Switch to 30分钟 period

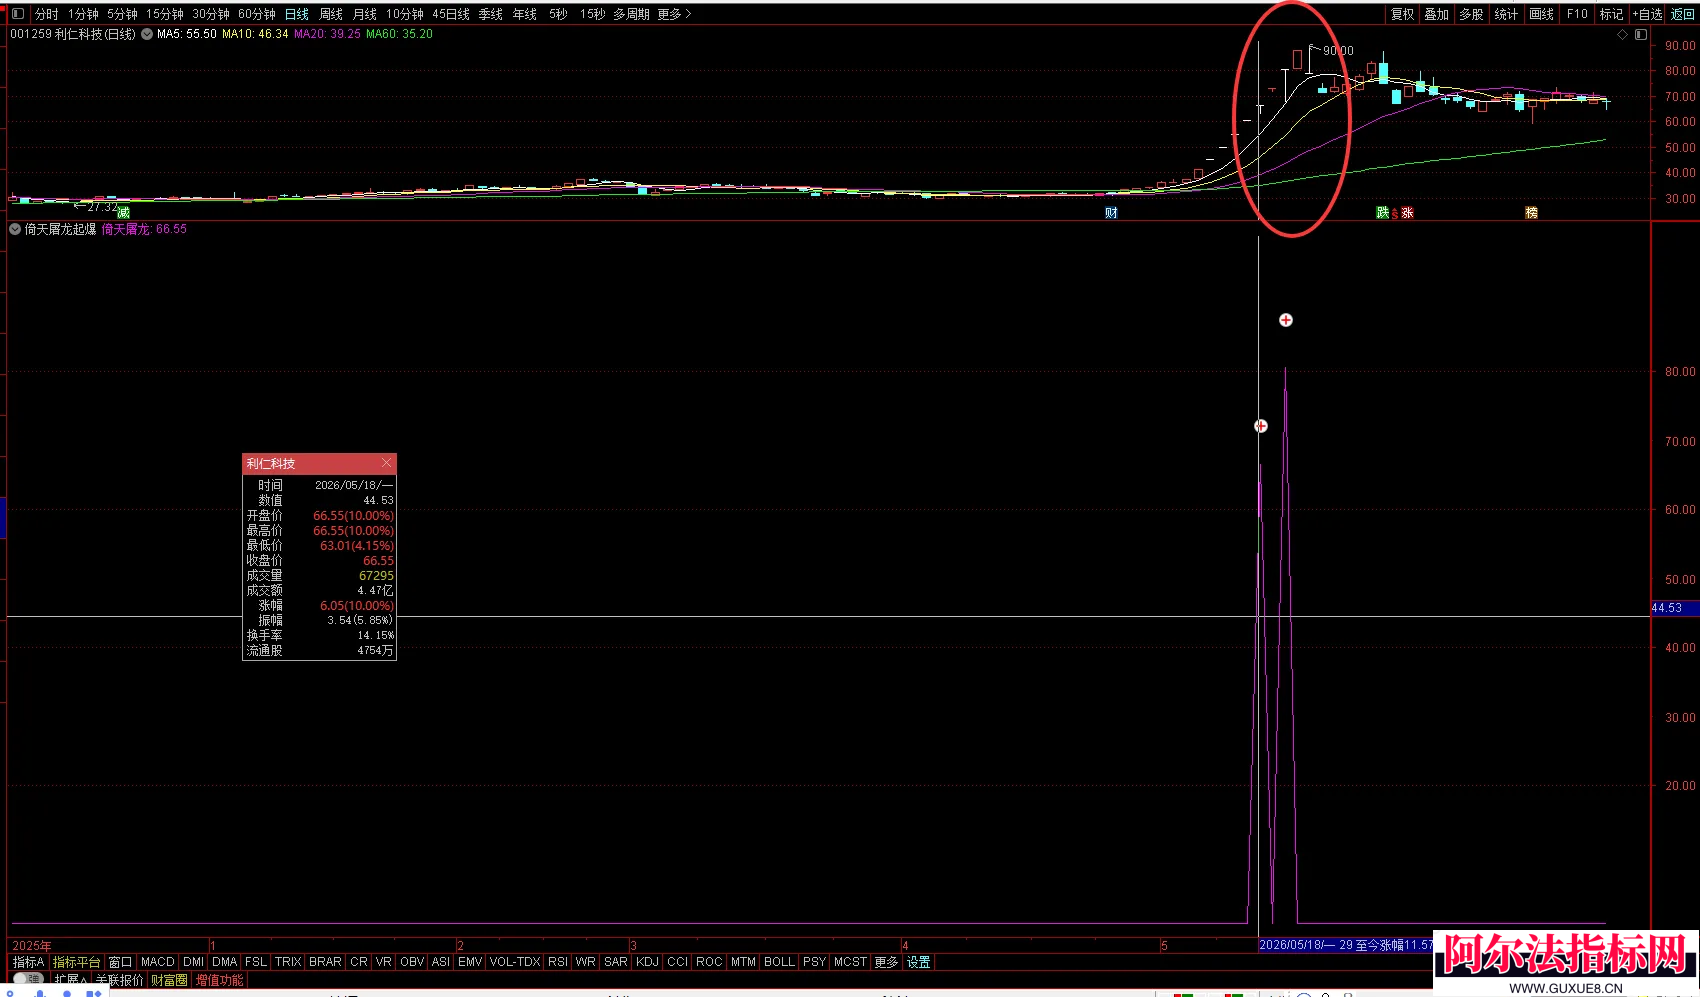tap(211, 14)
